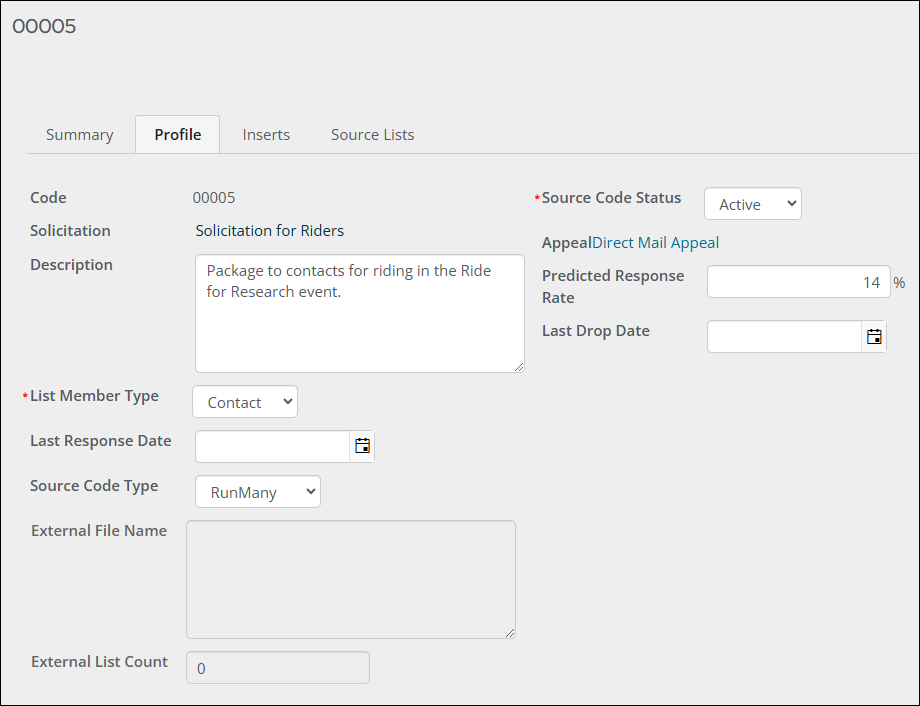This screenshot has height=706, width=920.
Task: Click the Description field label
Action: (72, 265)
